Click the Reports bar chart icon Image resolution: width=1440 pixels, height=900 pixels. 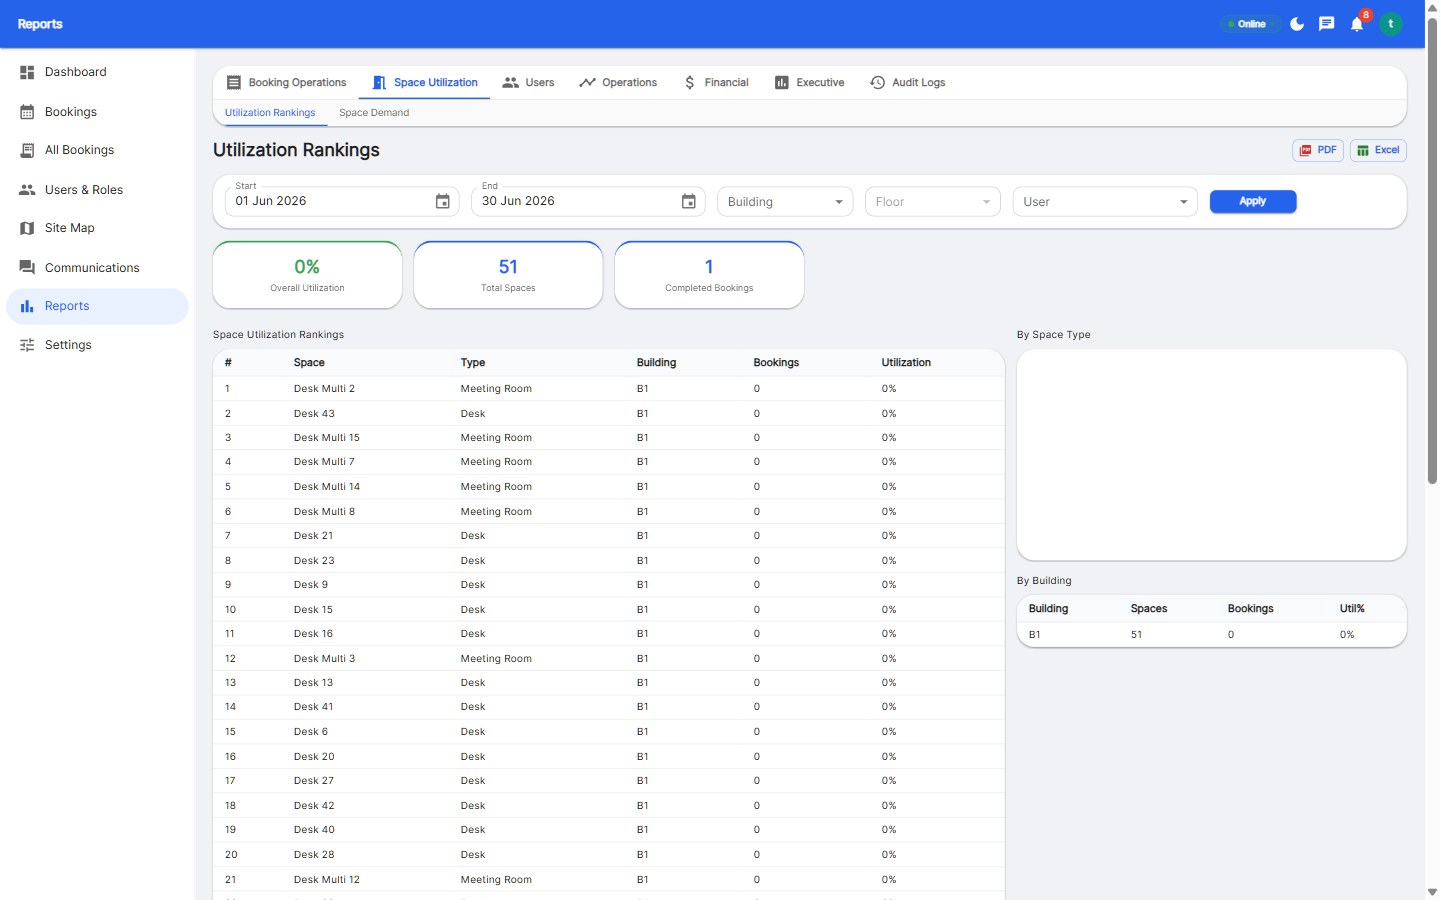click(x=27, y=306)
